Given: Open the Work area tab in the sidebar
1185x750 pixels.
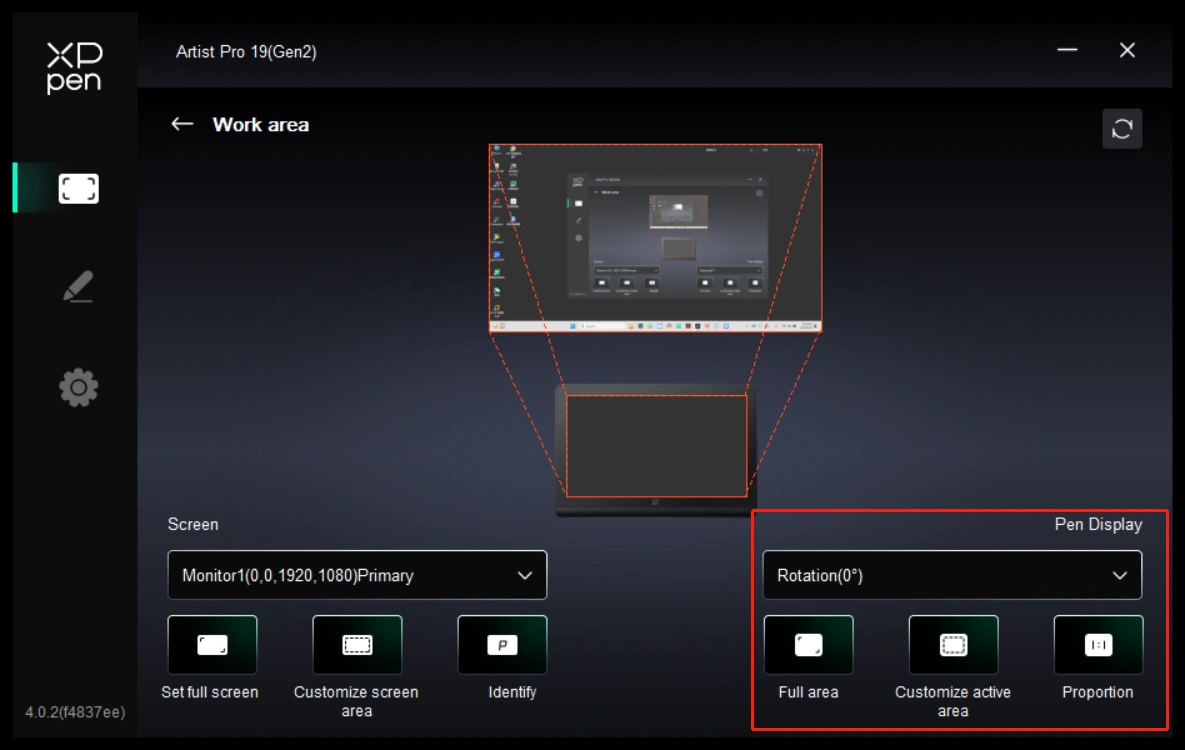Looking at the screenshot, I should pos(78,189).
